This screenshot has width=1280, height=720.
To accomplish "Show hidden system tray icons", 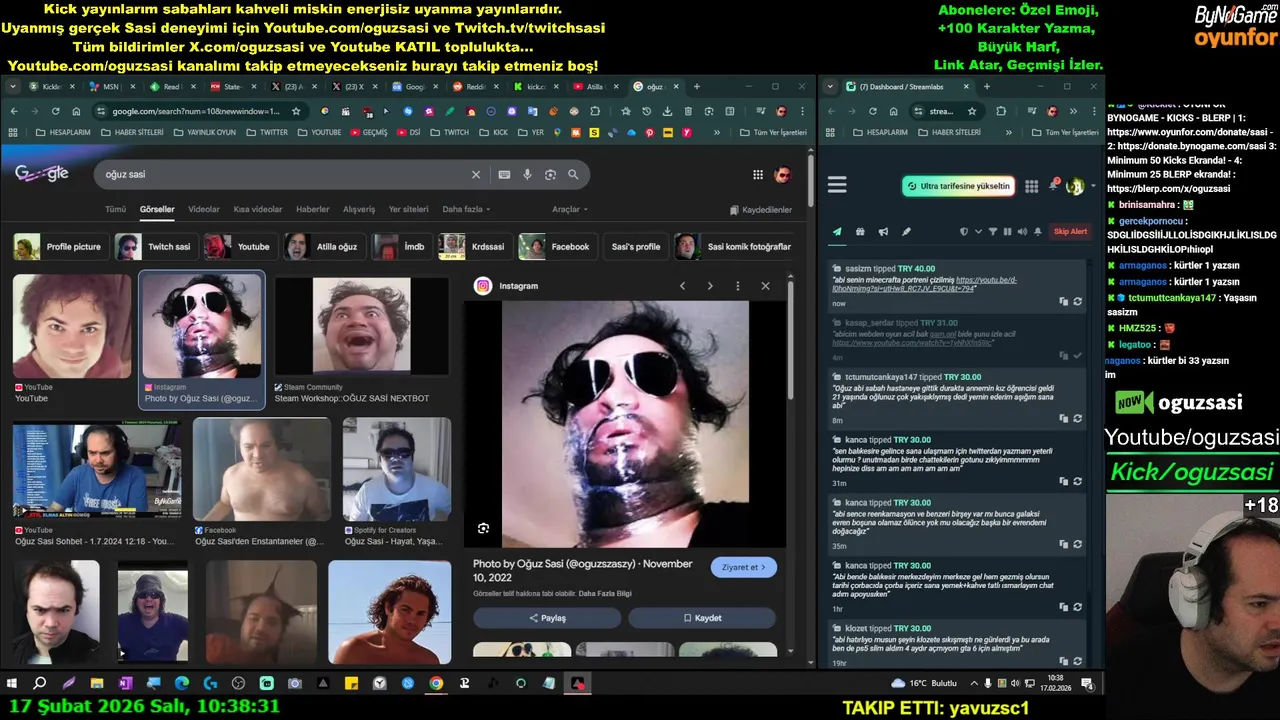I will pyautogui.click(x=975, y=683).
